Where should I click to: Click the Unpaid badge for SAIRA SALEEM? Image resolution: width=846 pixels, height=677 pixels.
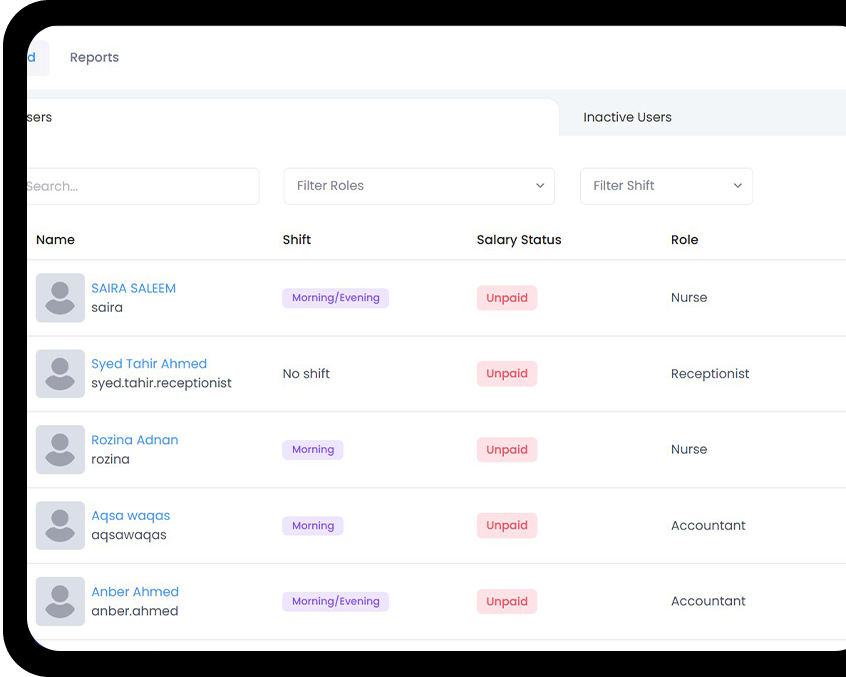[x=507, y=298]
